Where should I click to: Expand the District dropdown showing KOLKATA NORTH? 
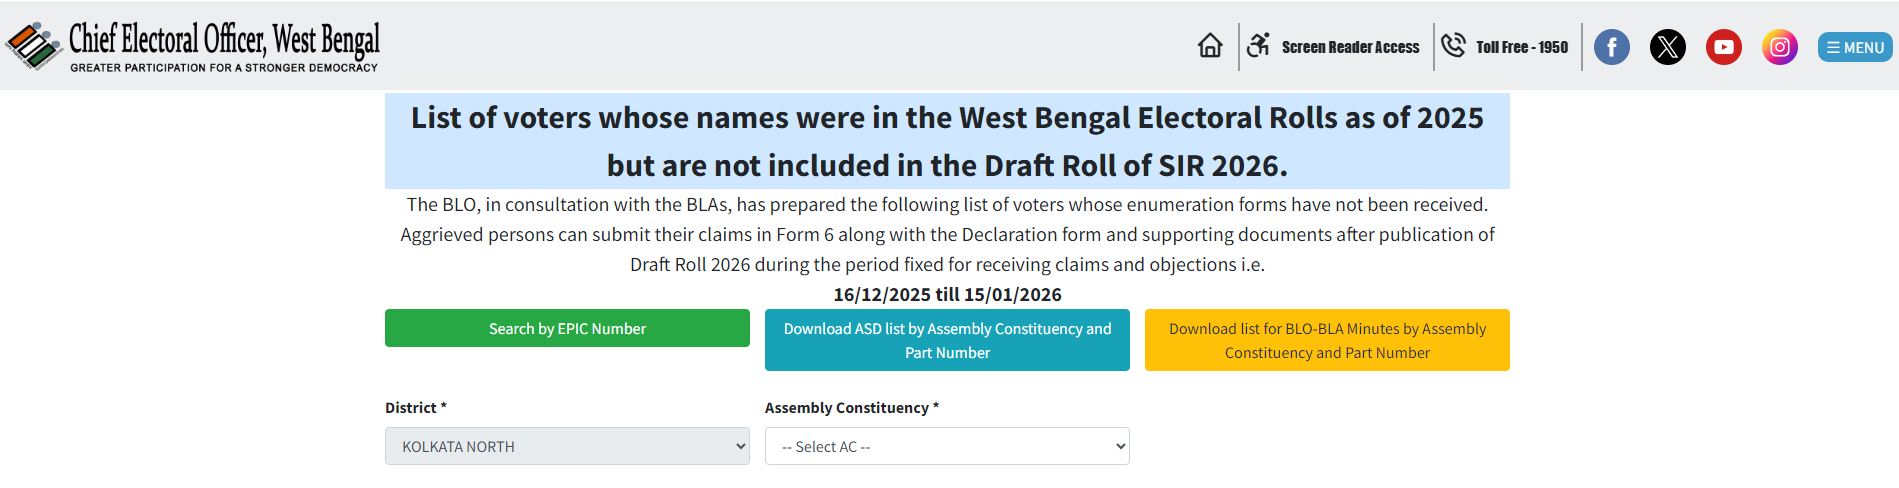click(x=567, y=446)
